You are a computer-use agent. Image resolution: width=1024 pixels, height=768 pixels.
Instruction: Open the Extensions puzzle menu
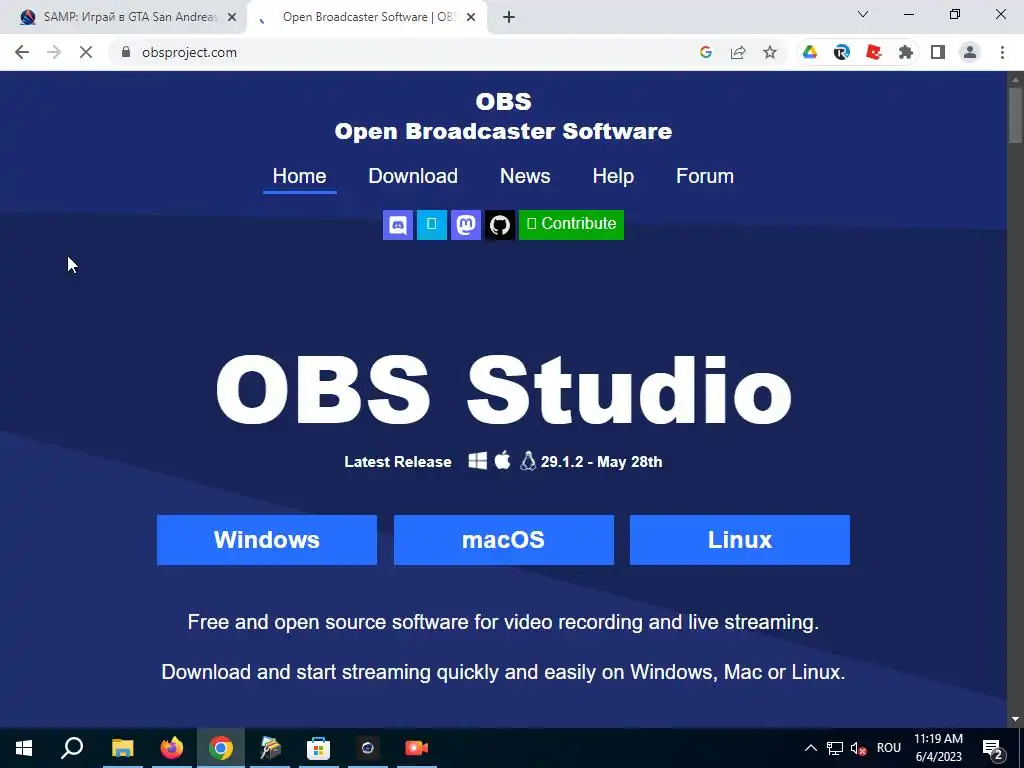906,52
